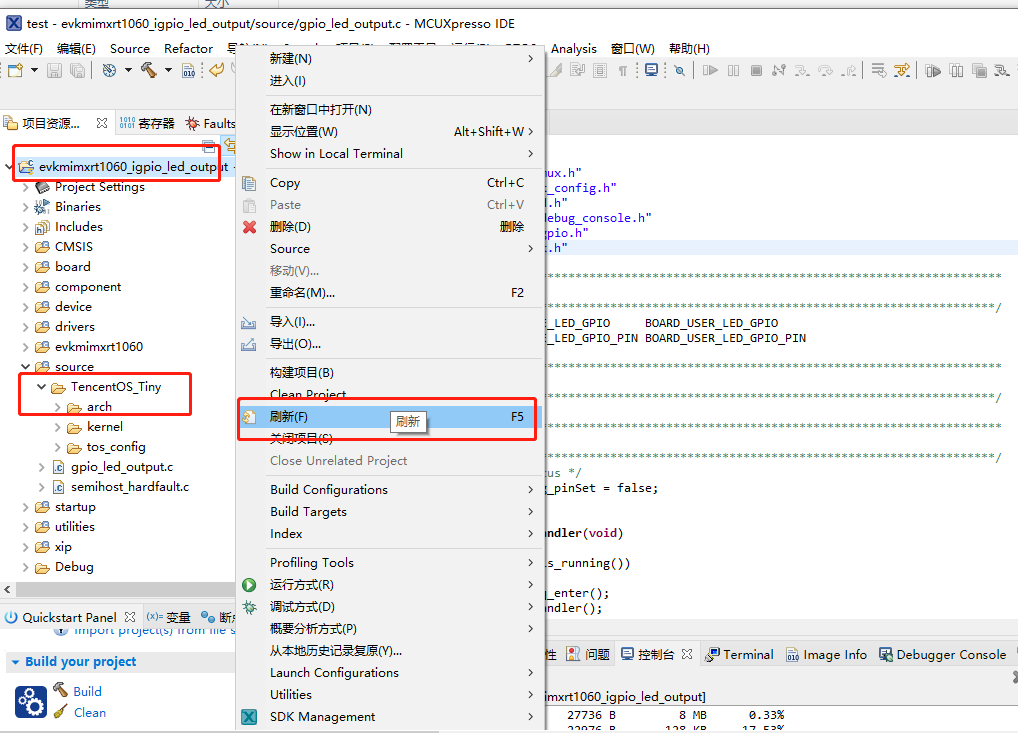This screenshot has height=733, width=1018.
Task: Collapse the evkmimxrt1060_igpio_led_output project node
Action: pos(9,167)
